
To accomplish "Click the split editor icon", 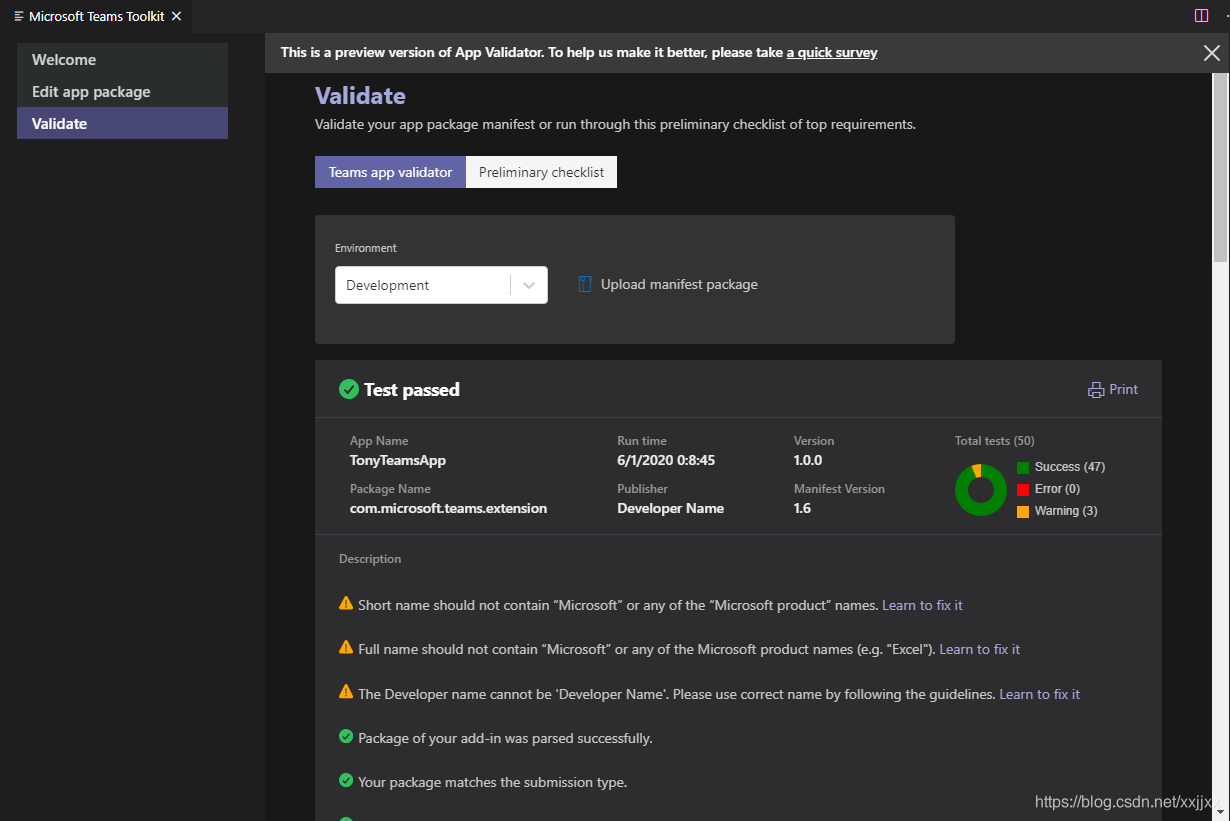I will click(x=1201, y=15).
